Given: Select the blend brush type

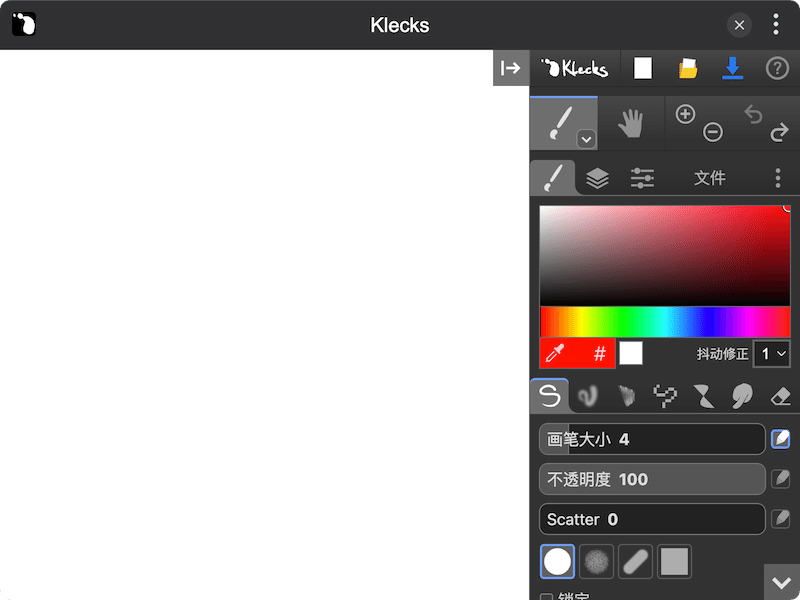Looking at the screenshot, I should pyautogui.click(x=588, y=396).
